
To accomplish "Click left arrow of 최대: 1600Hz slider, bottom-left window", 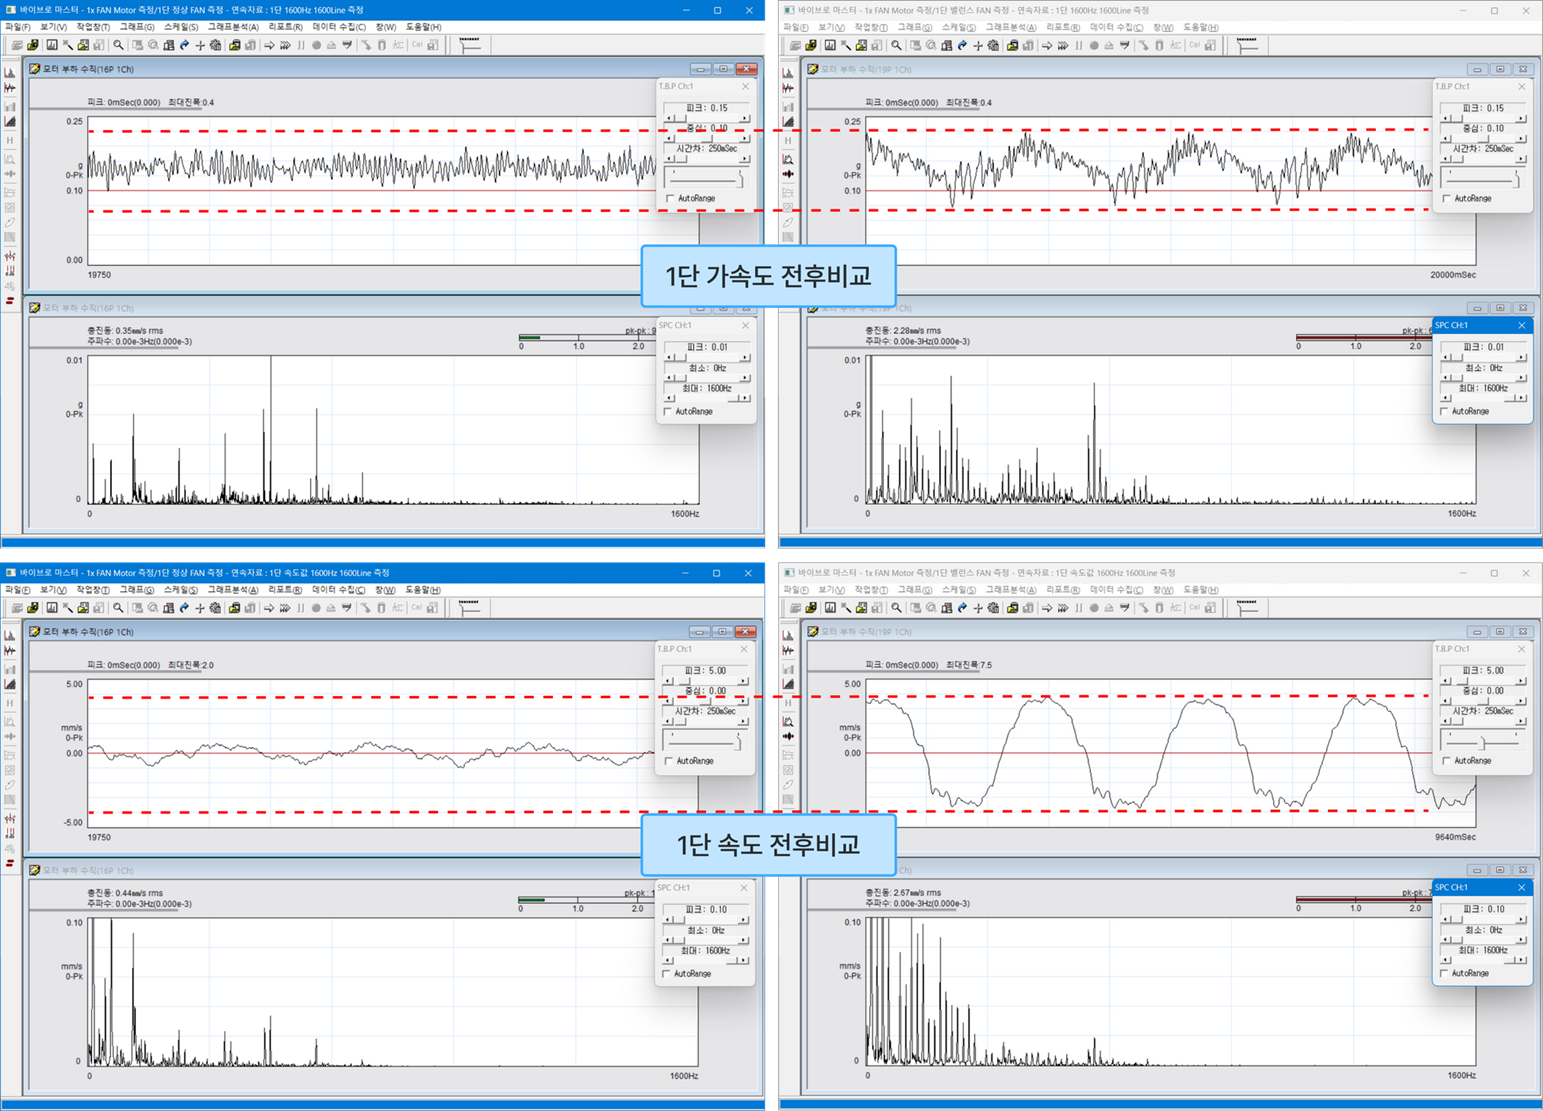I will [668, 961].
